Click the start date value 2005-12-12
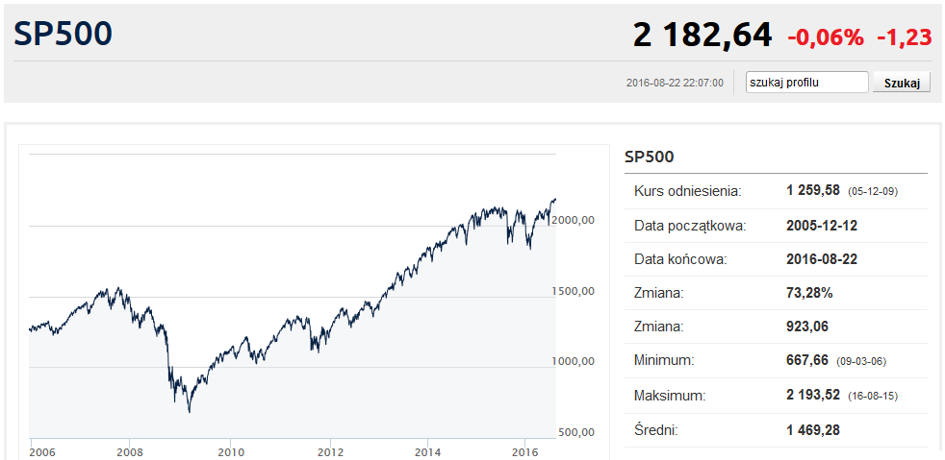This screenshot has width=945, height=460. click(822, 225)
